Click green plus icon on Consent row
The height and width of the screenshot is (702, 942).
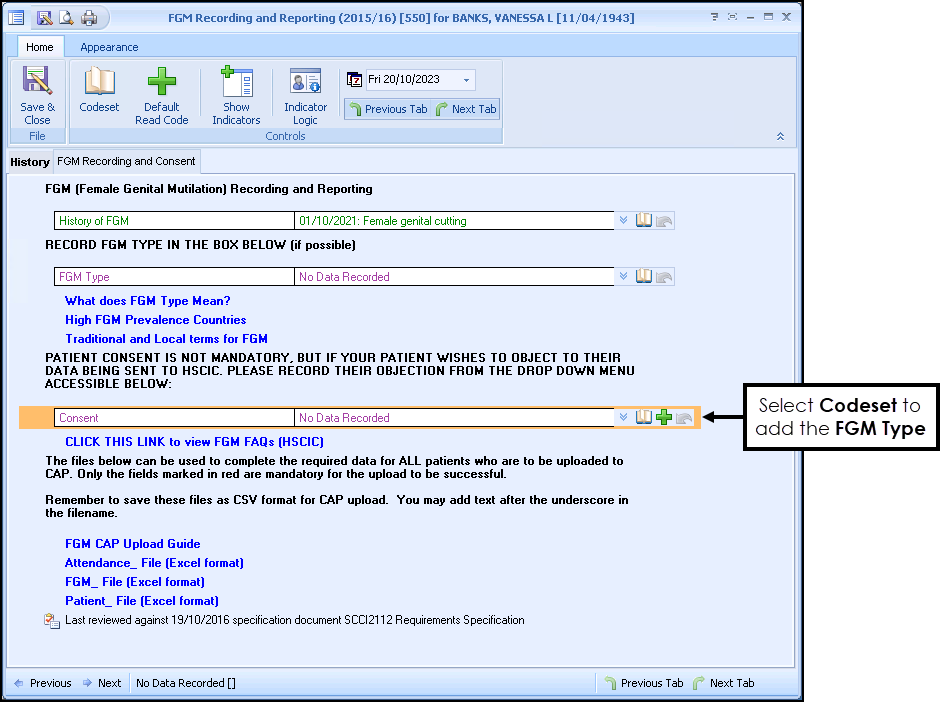pos(664,418)
